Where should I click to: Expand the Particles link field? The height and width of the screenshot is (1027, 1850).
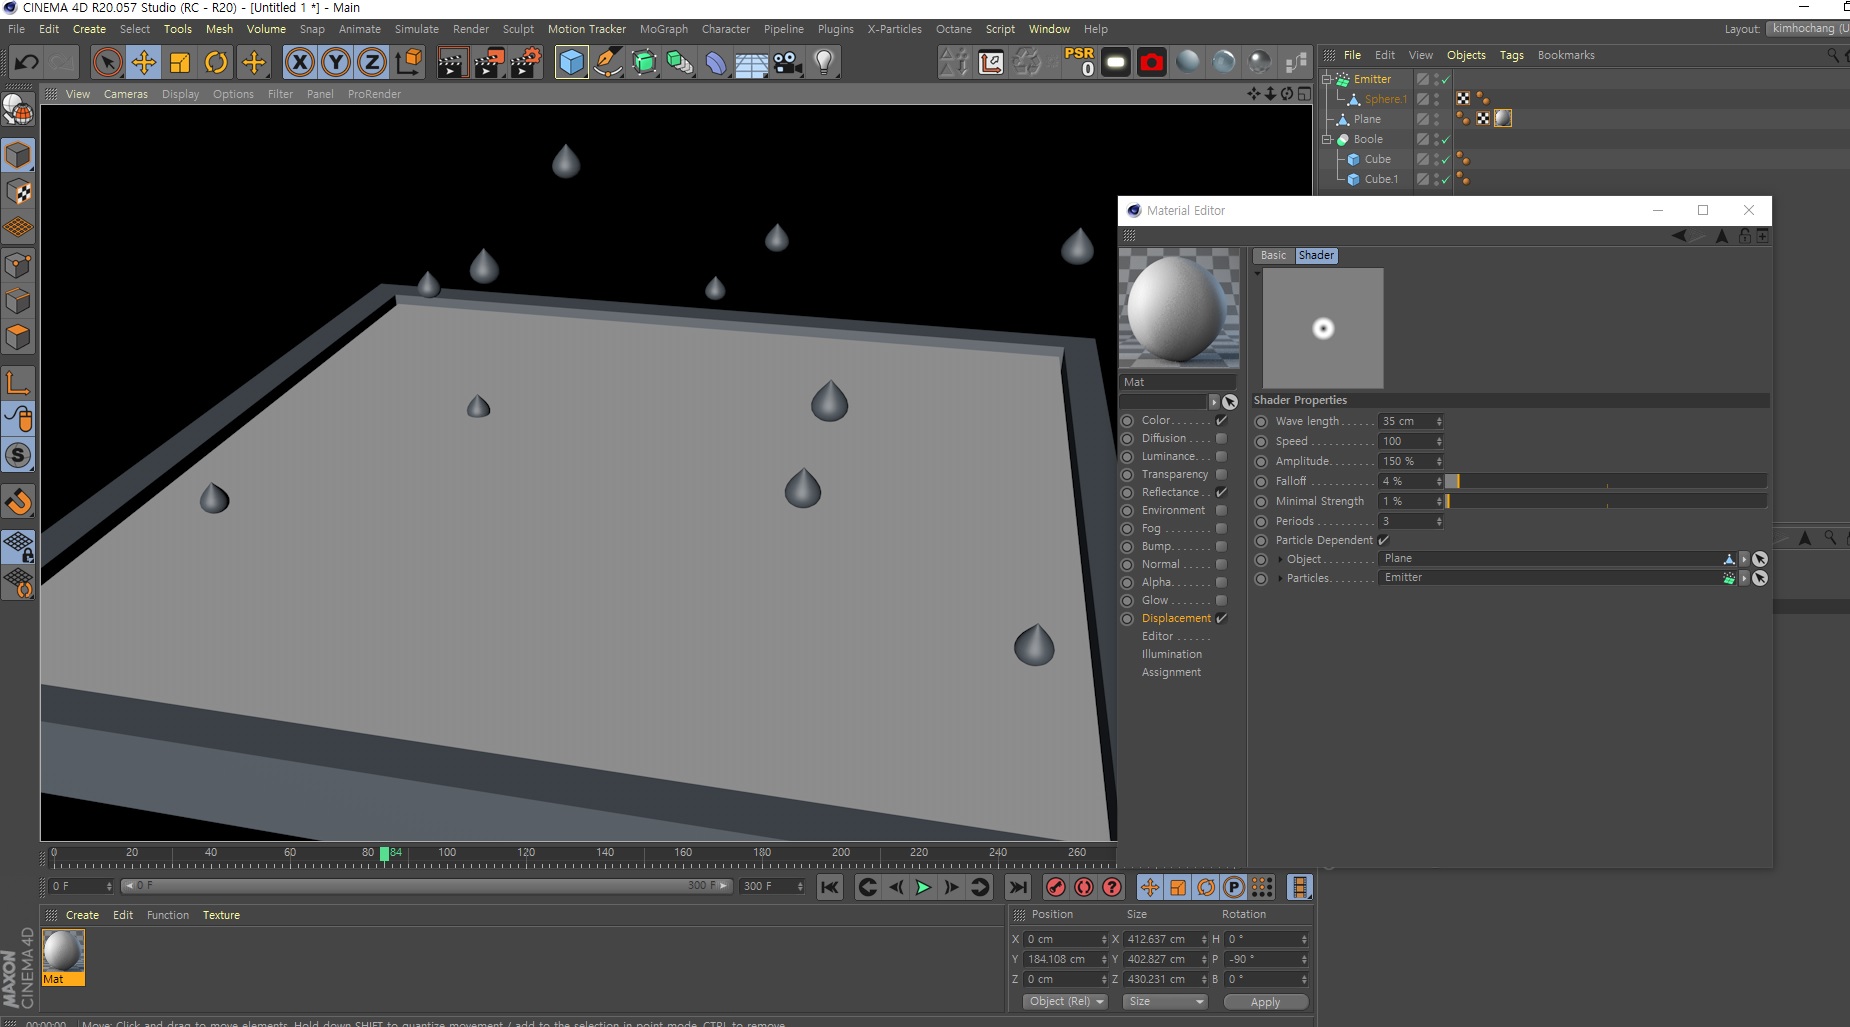pos(1280,579)
